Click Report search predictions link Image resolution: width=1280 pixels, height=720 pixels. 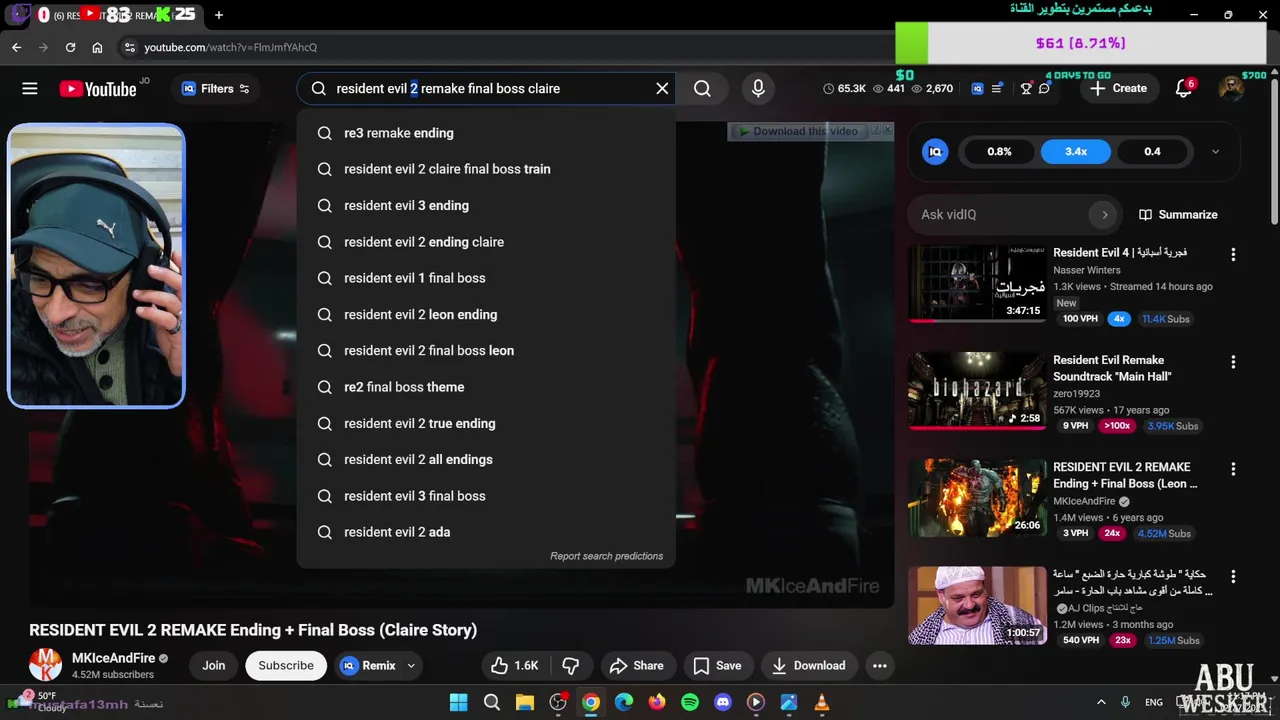[x=606, y=556]
